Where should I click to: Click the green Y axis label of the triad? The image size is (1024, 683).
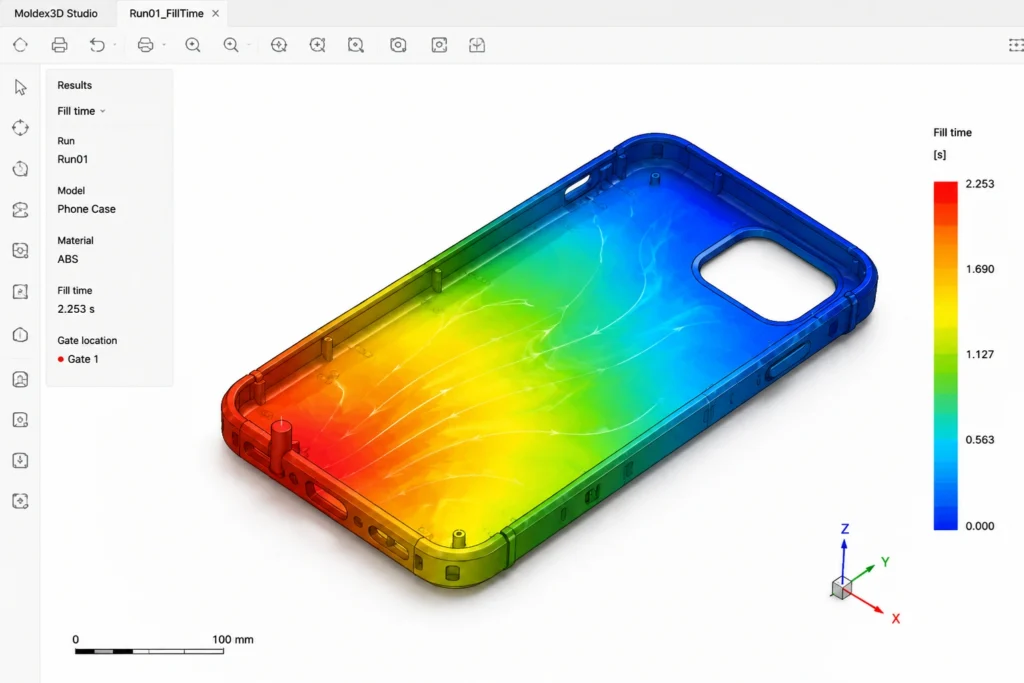(x=886, y=562)
